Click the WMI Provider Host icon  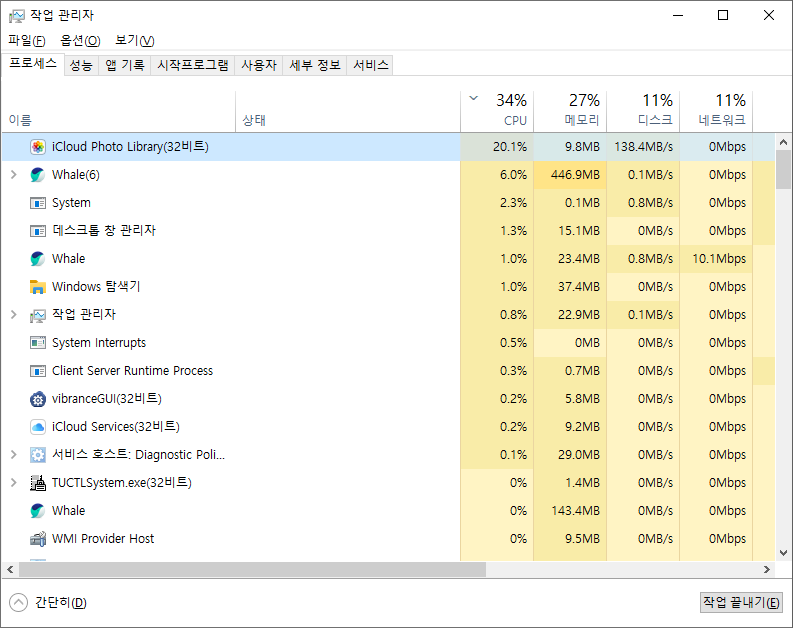[x=38, y=539]
